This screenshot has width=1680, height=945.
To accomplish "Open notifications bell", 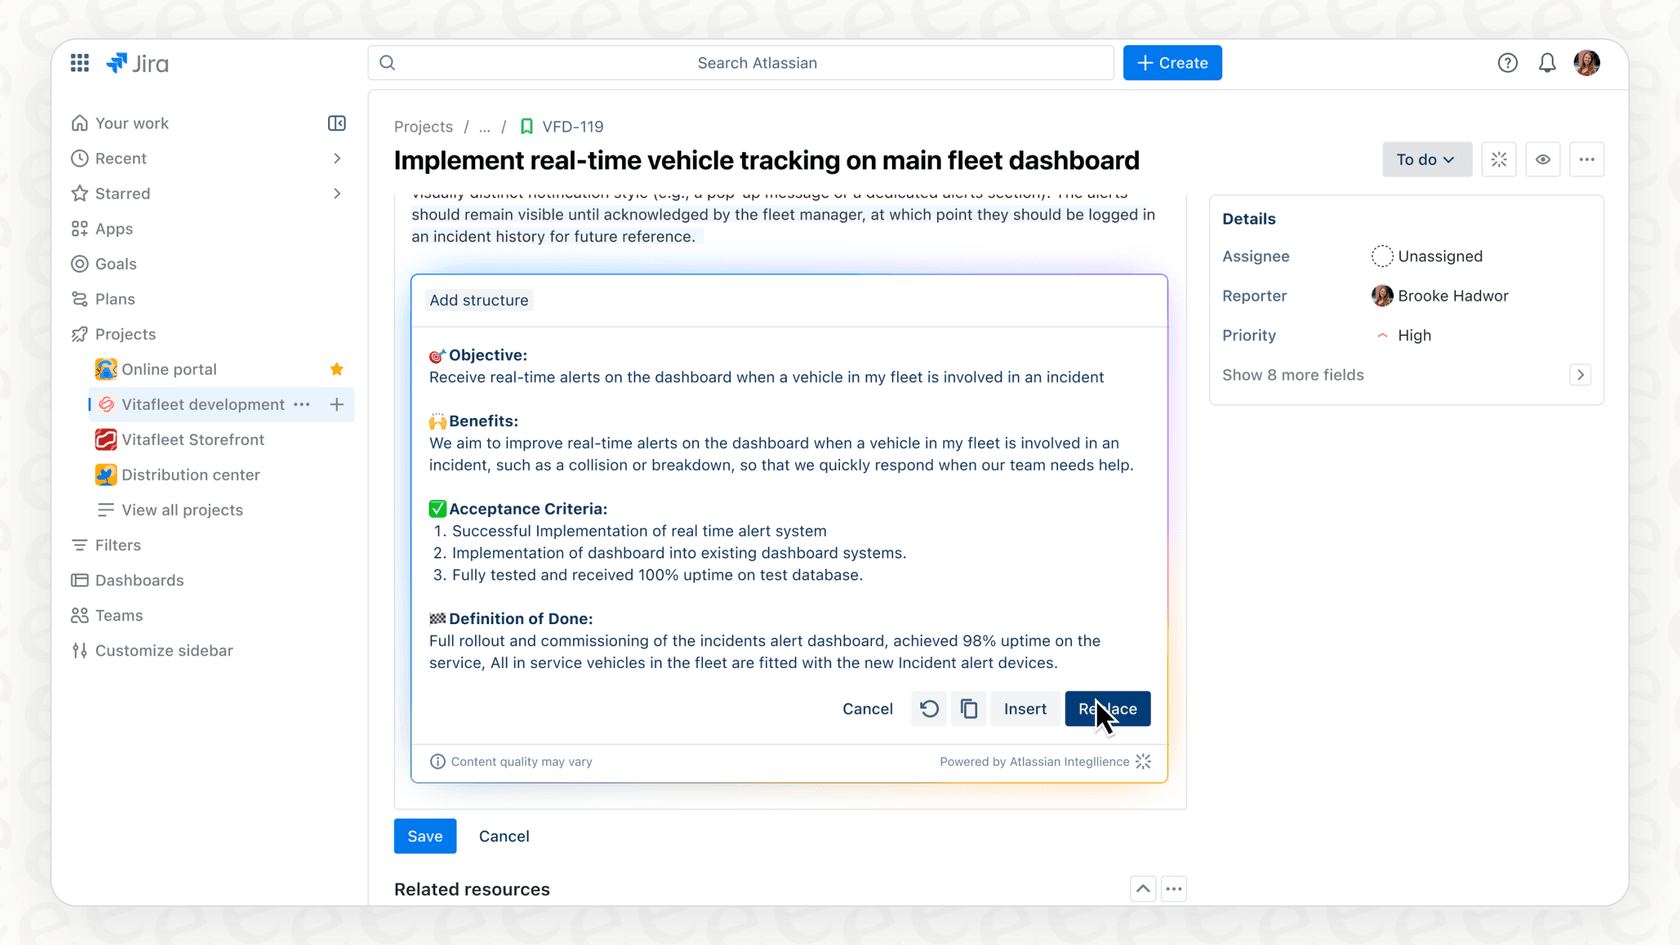I will coord(1546,62).
